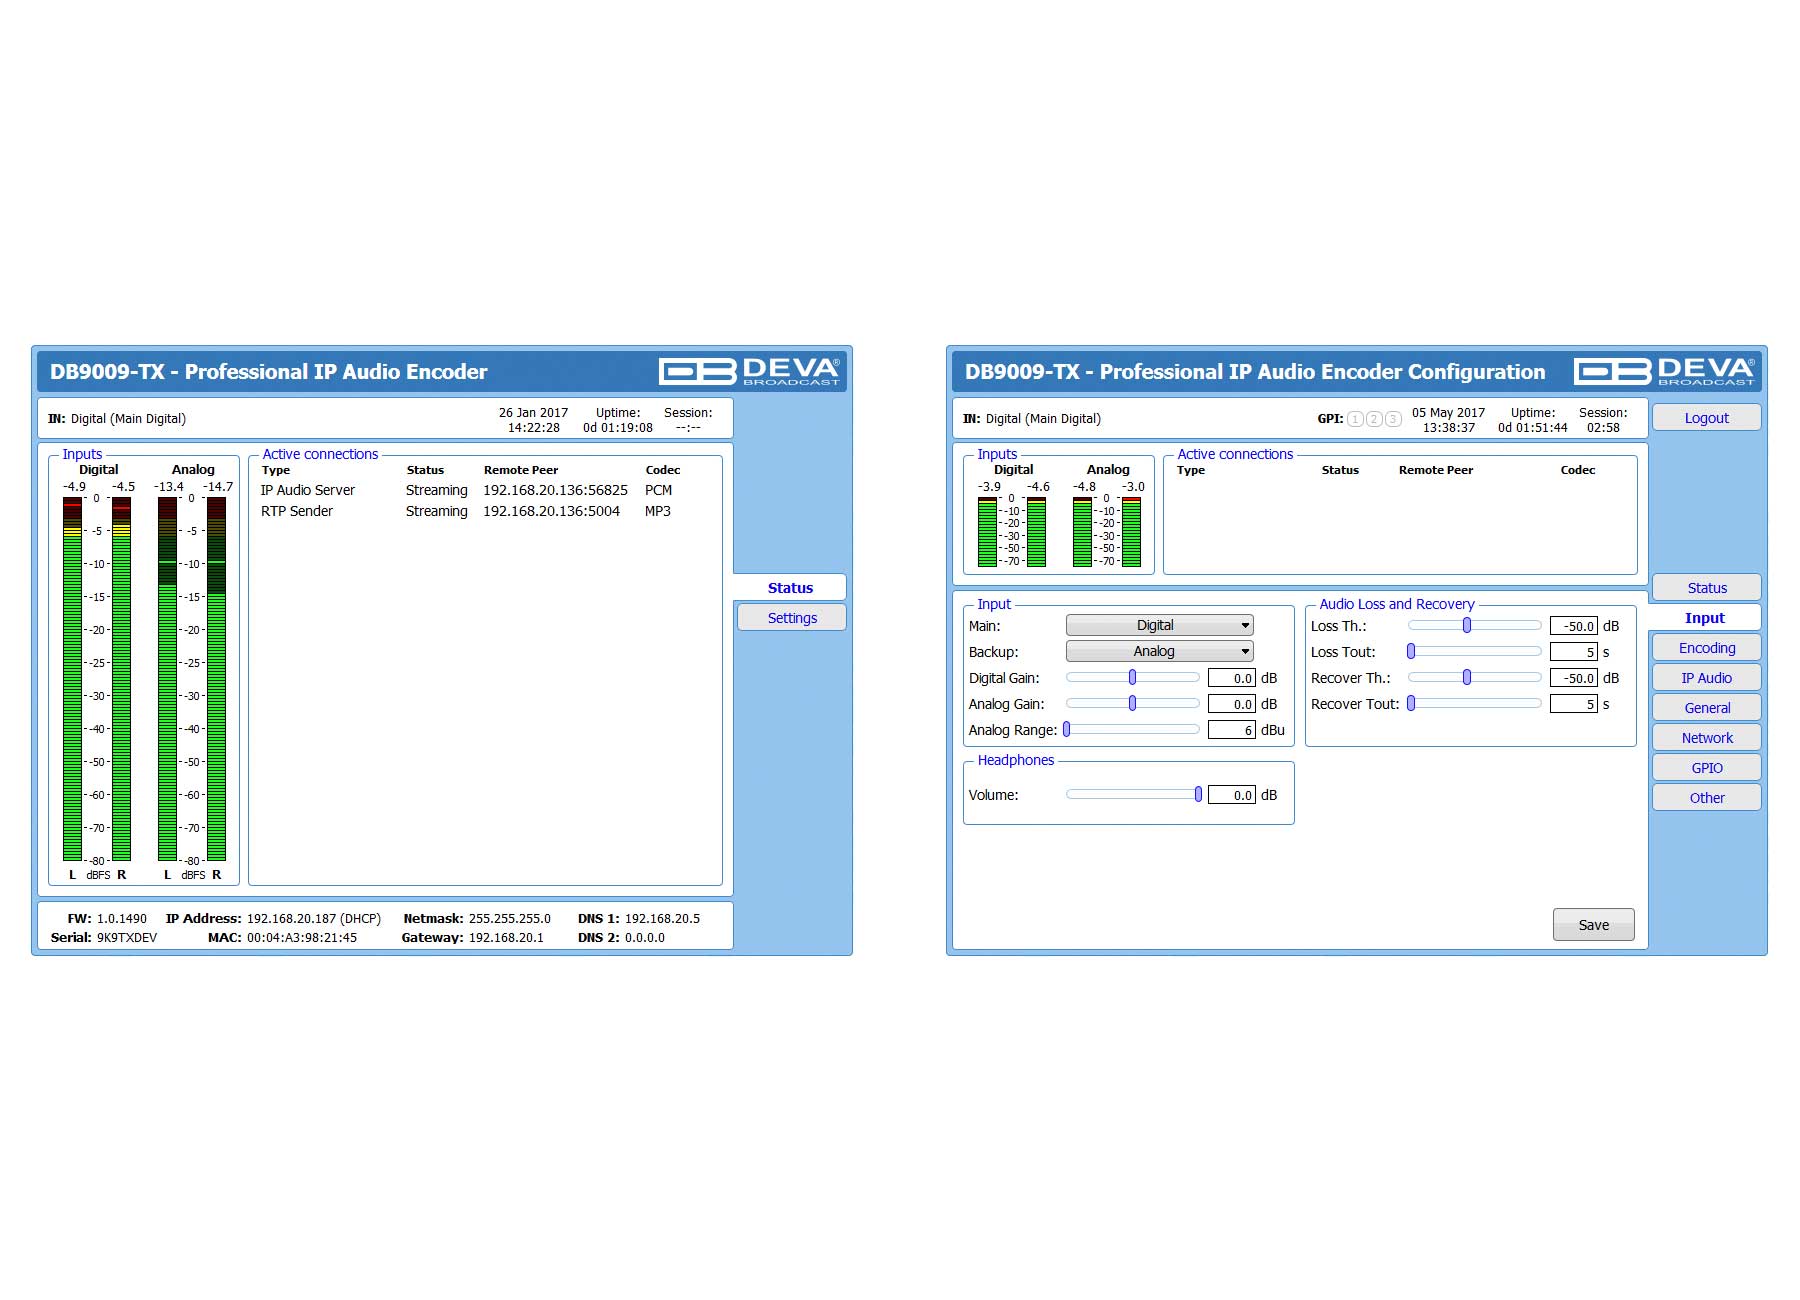Click the MP3 codec cell

[x=657, y=511]
